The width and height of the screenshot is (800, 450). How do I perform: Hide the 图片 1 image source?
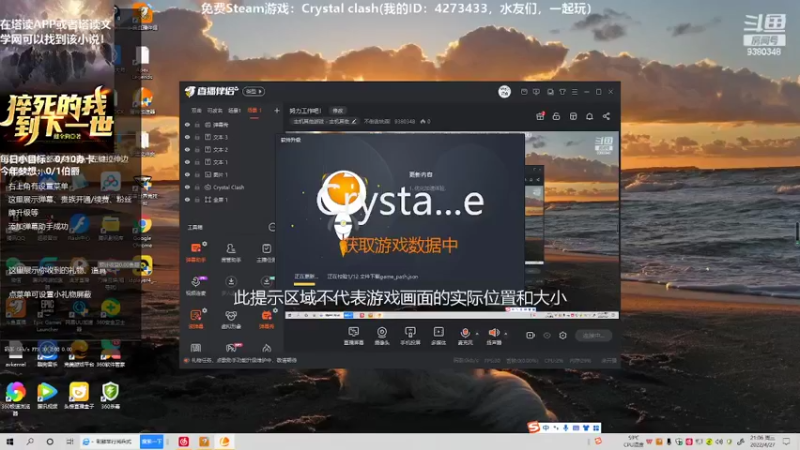coord(187,174)
